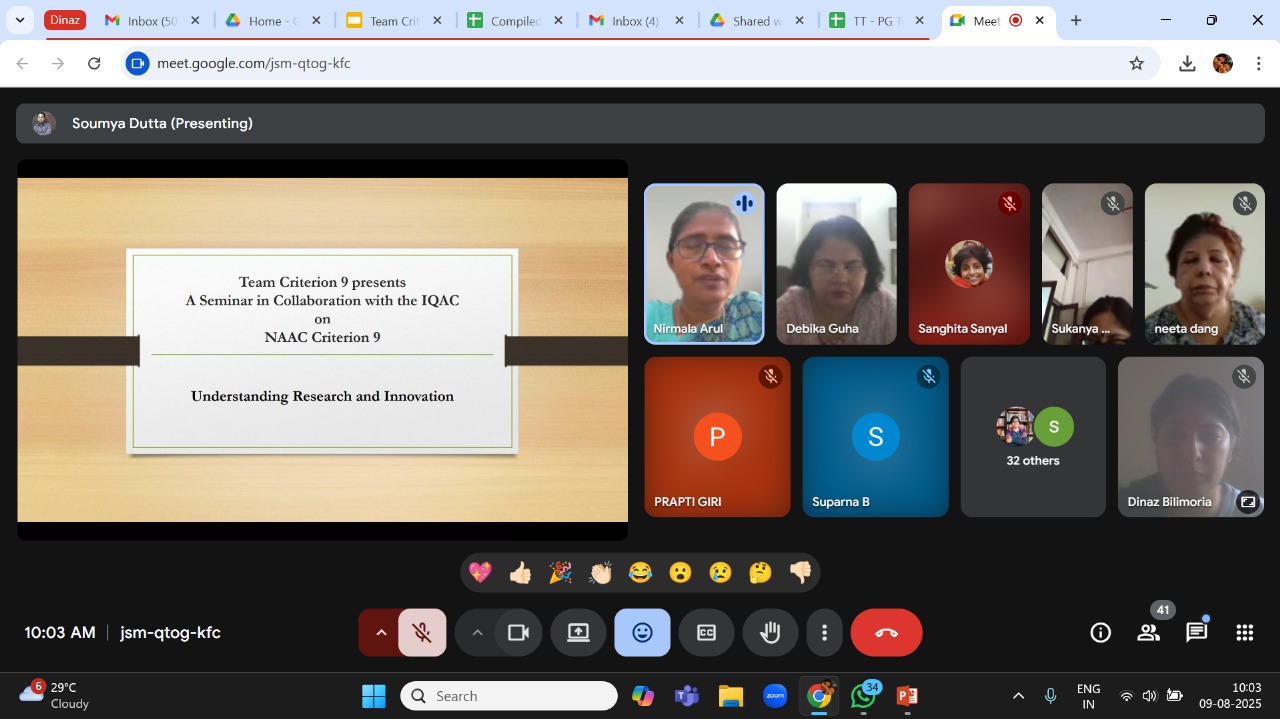Send the party popper reaction
1280x719 pixels.
(560, 573)
